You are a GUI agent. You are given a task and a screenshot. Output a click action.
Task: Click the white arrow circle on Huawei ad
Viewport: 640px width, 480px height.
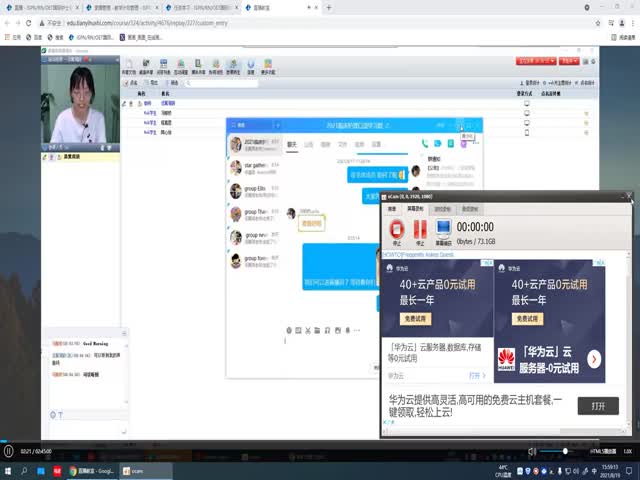point(594,359)
